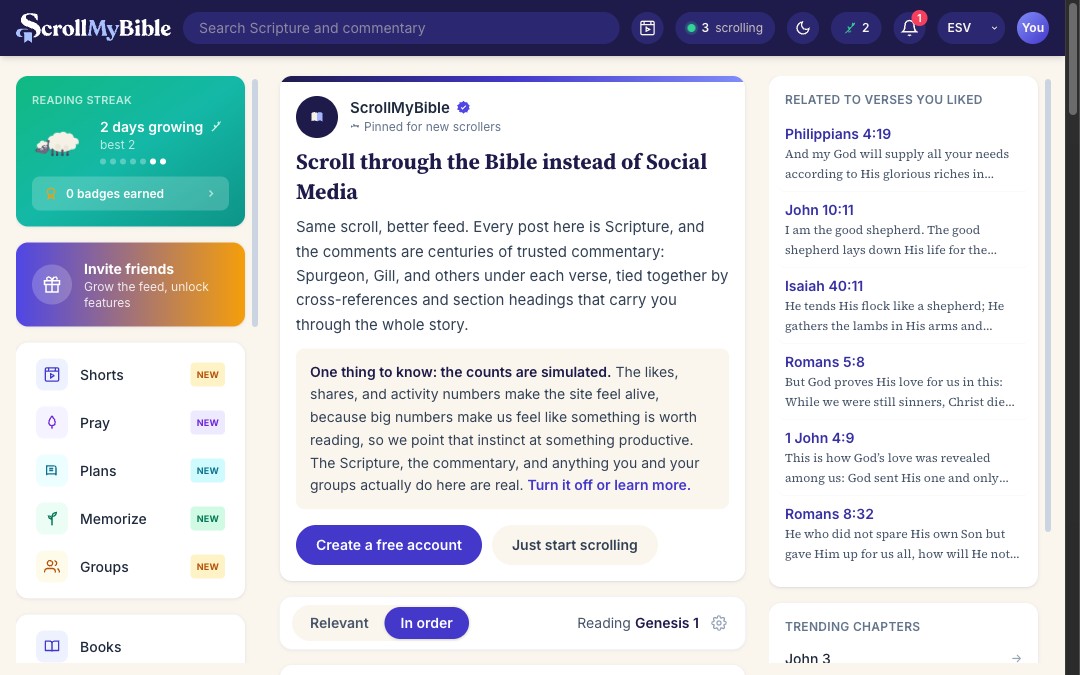Open Groups from the sidebar menu
1080x675 pixels.
tap(130, 567)
